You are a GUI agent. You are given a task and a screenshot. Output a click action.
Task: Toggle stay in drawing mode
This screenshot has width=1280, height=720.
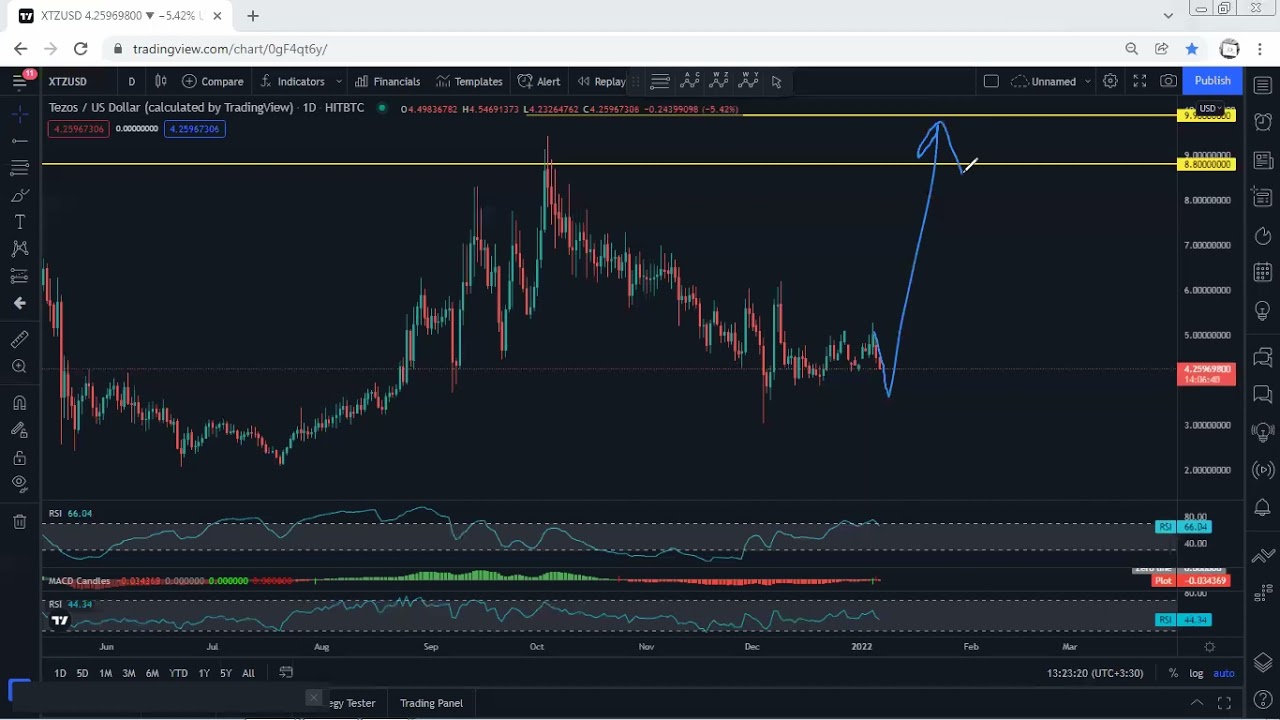click(x=19, y=430)
